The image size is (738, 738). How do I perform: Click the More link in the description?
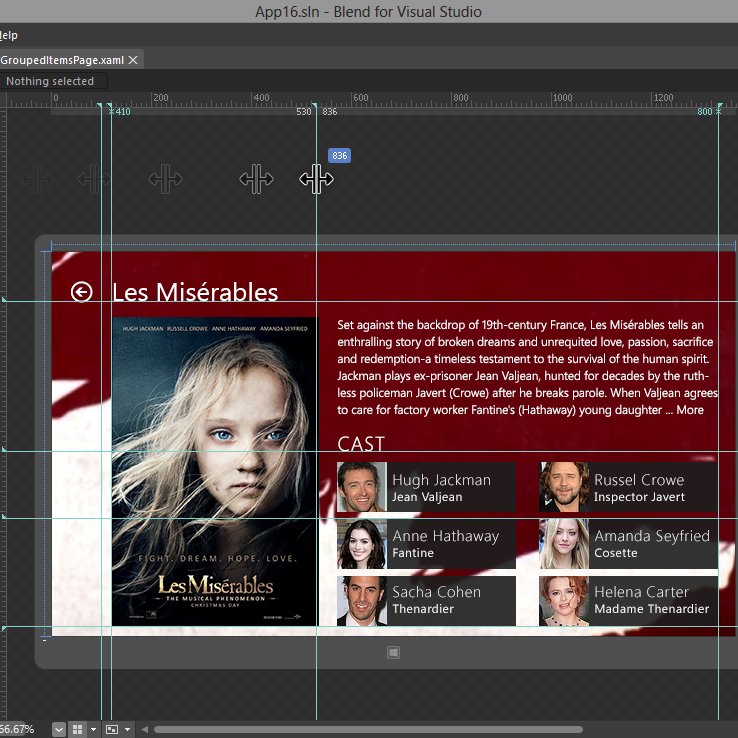coord(690,410)
